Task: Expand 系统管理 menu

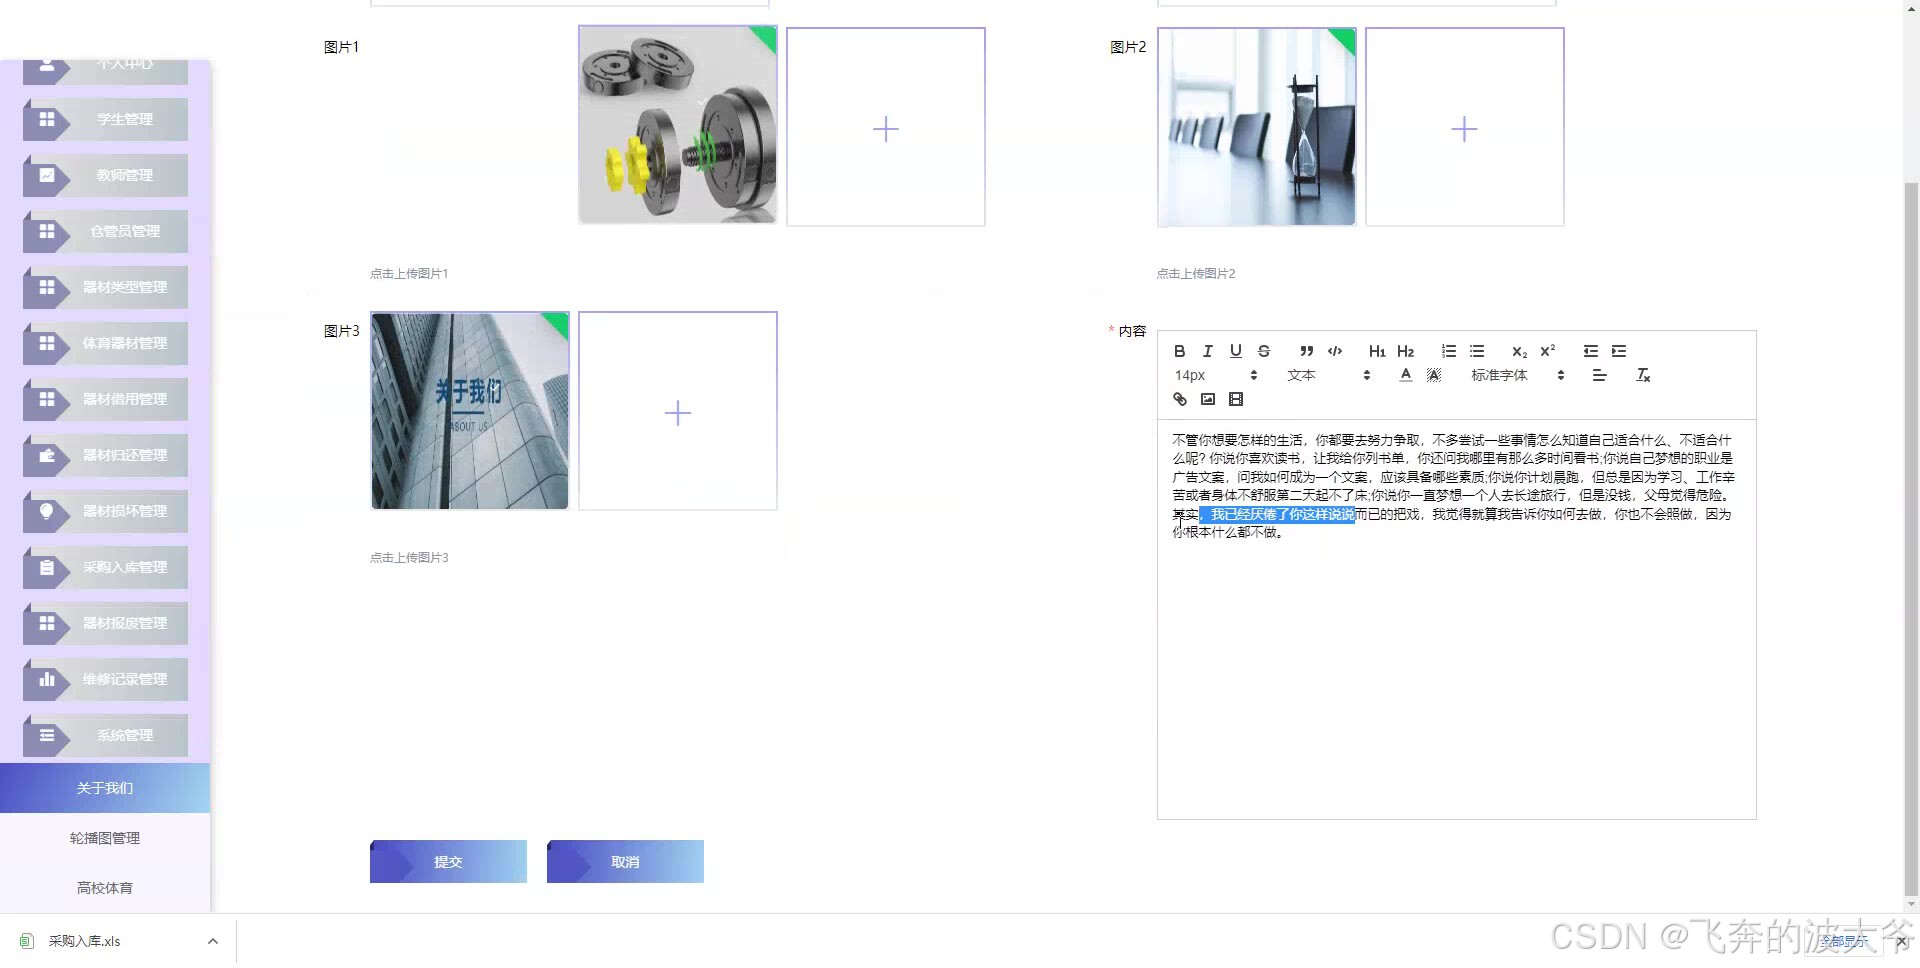Action: [105, 735]
